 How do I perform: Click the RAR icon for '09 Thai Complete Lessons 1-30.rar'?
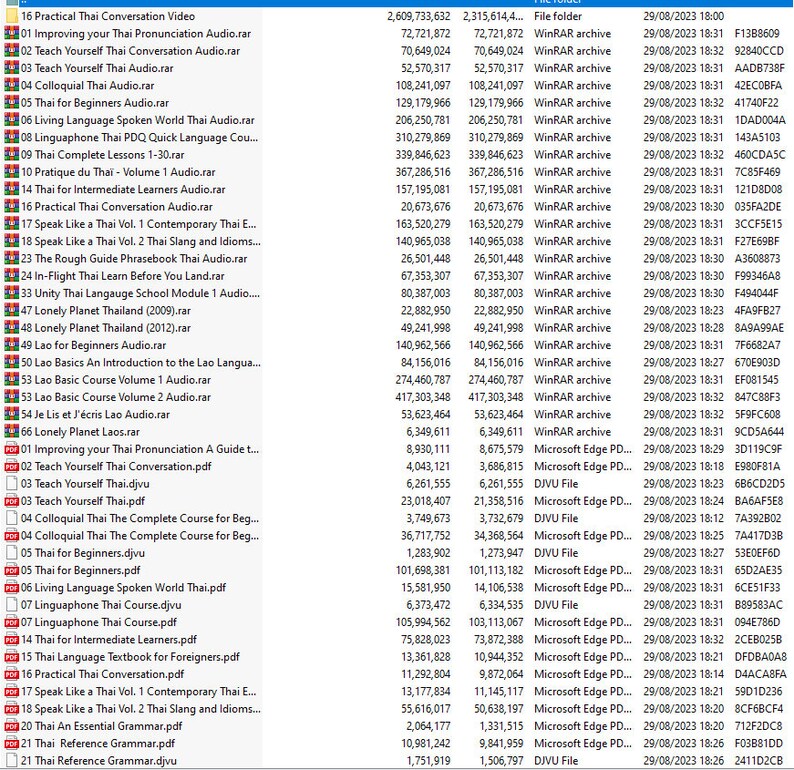coord(12,154)
